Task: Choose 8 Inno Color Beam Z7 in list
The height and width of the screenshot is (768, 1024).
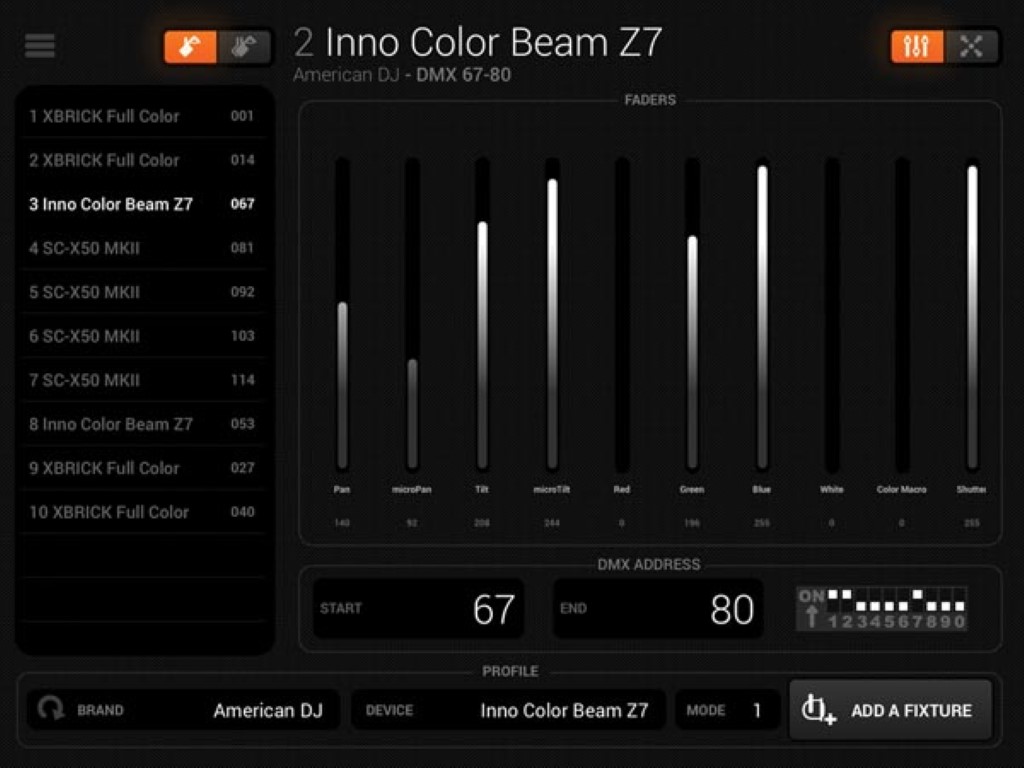Action: (141, 424)
